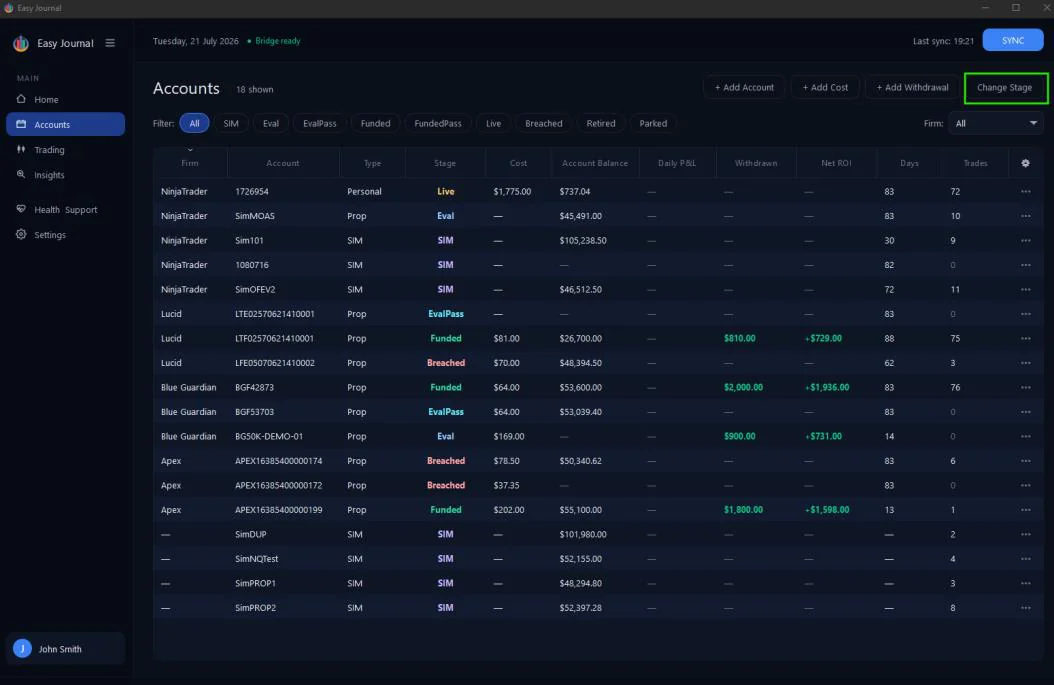Filter accounts by Breached stage
The height and width of the screenshot is (685, 1054).
point(543,124)
